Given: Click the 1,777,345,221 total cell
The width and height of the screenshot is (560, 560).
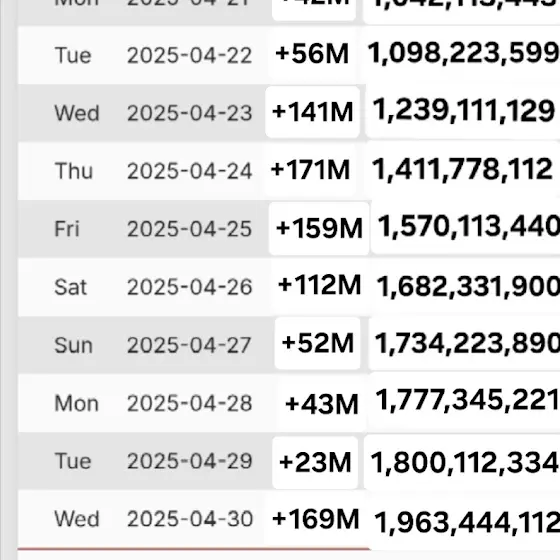Looking at the screenshot, I should click(468, 400).
